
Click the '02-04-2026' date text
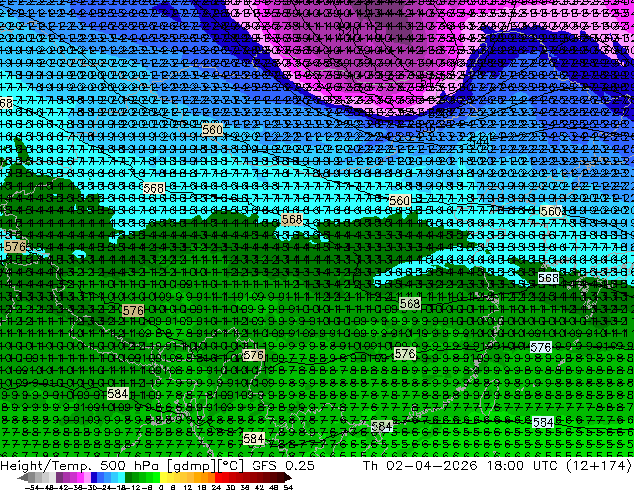tap(431, 465)
